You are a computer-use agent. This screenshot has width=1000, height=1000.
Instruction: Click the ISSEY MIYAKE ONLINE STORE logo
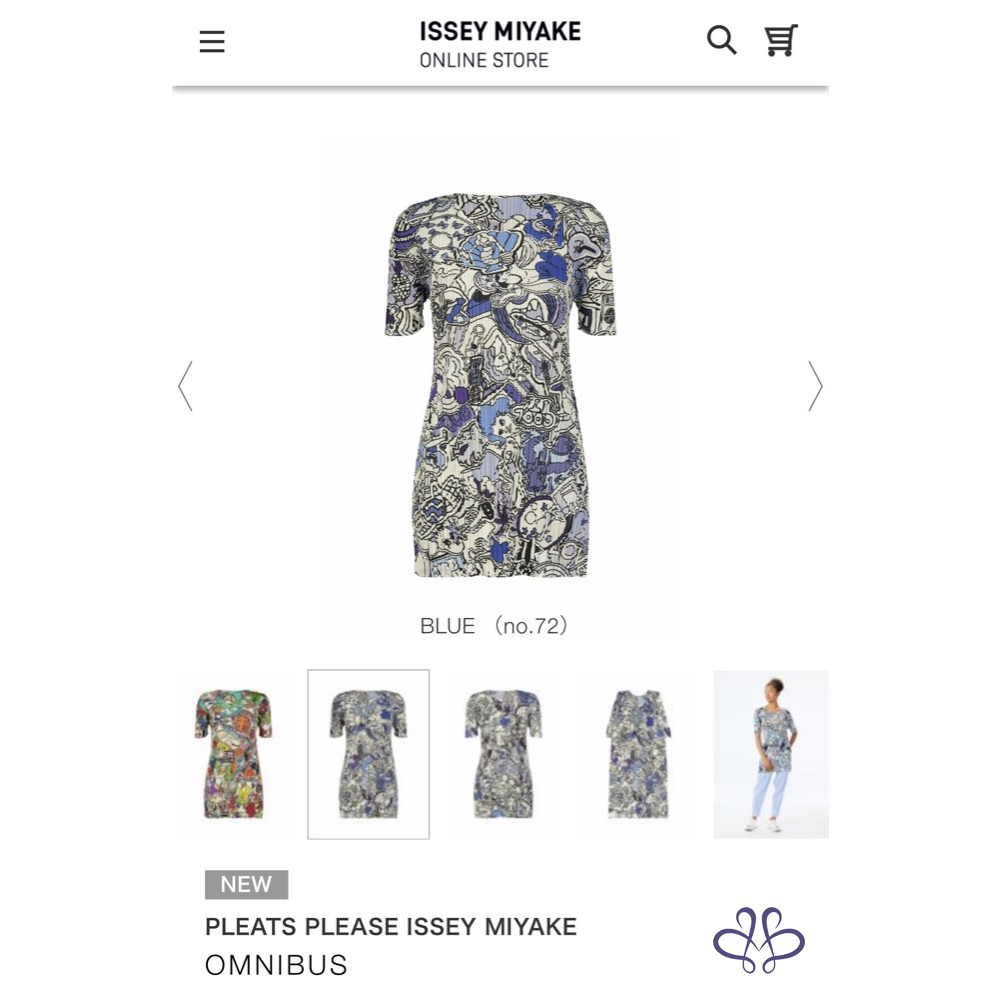point(500,45)
